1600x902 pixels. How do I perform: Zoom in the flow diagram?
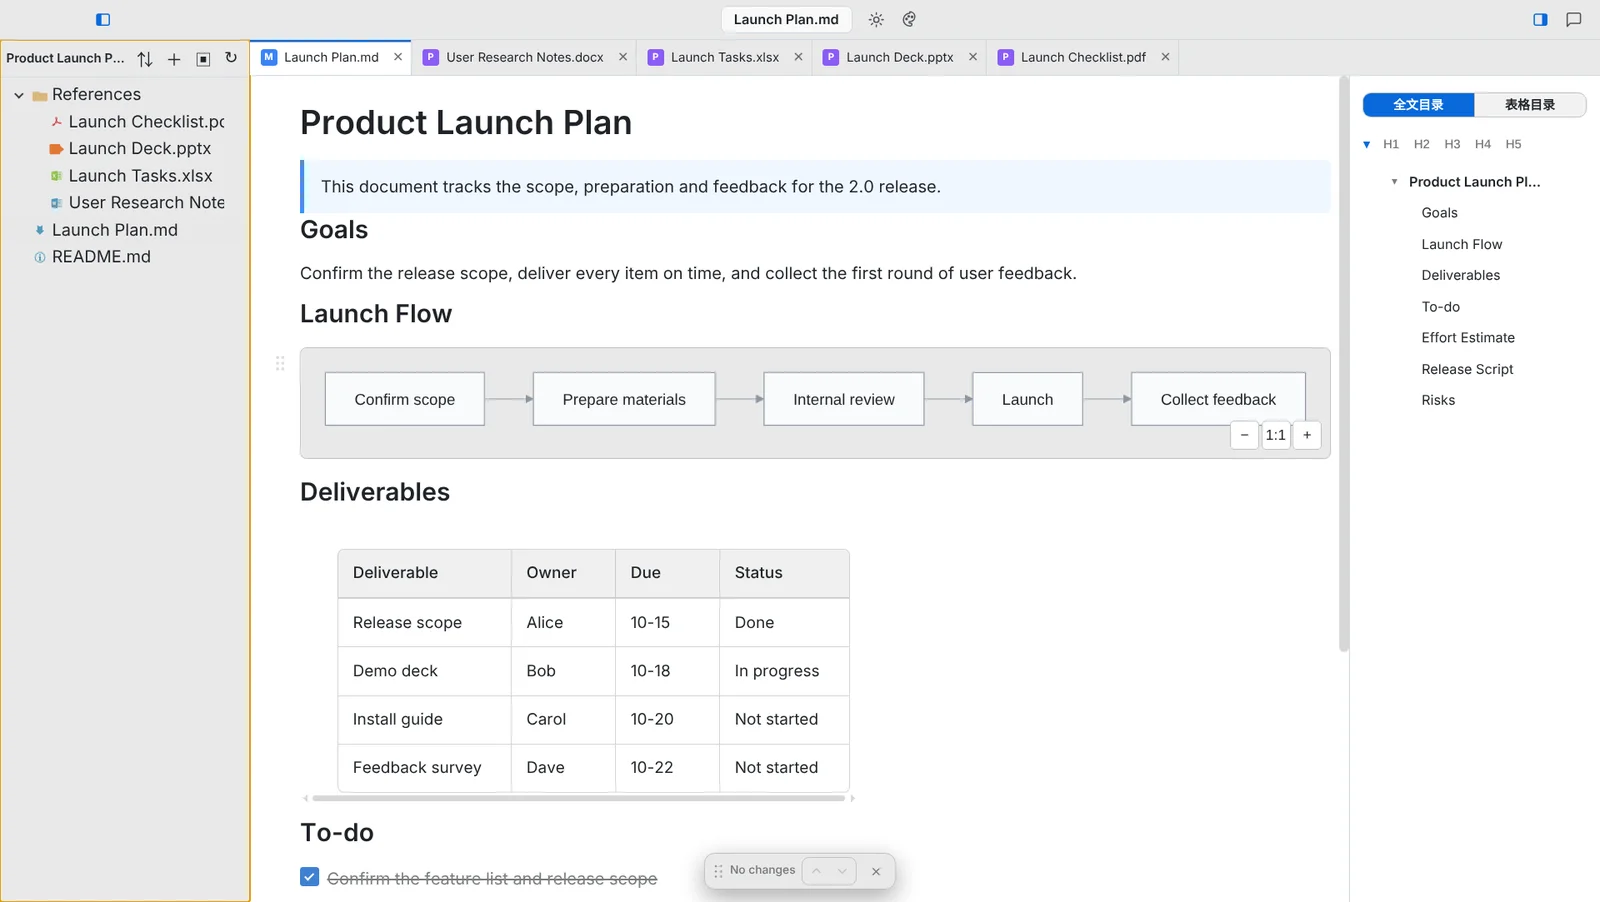click(x=1307, y=435)
